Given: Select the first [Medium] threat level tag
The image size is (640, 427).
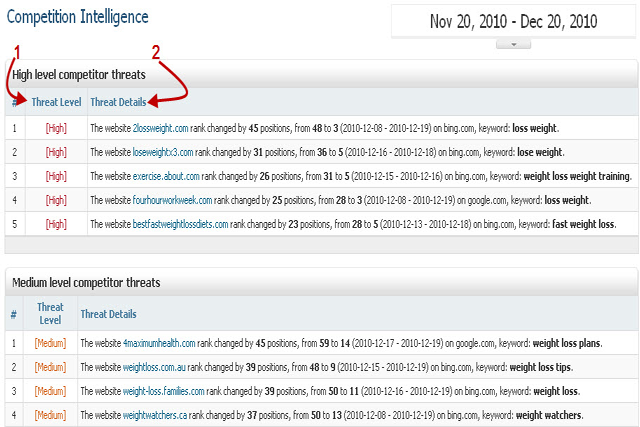Looking at the screenshot, I should click(50, 343).
